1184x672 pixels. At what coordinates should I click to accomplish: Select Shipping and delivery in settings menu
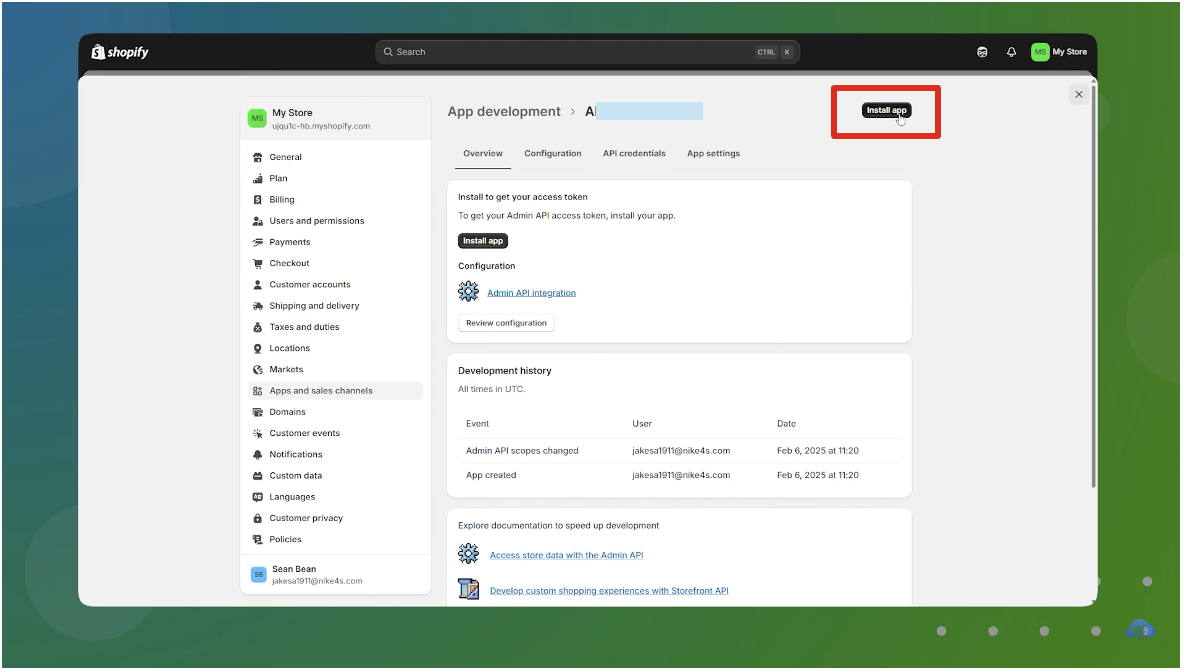pos(335,306)
